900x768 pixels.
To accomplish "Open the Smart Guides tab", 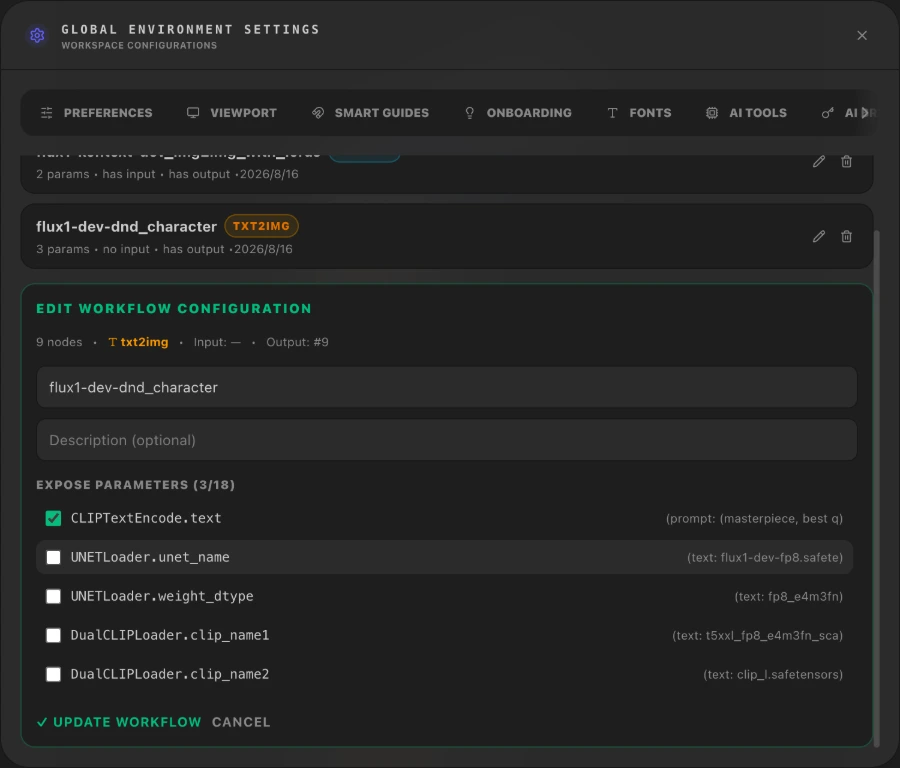I will [370, 113].
